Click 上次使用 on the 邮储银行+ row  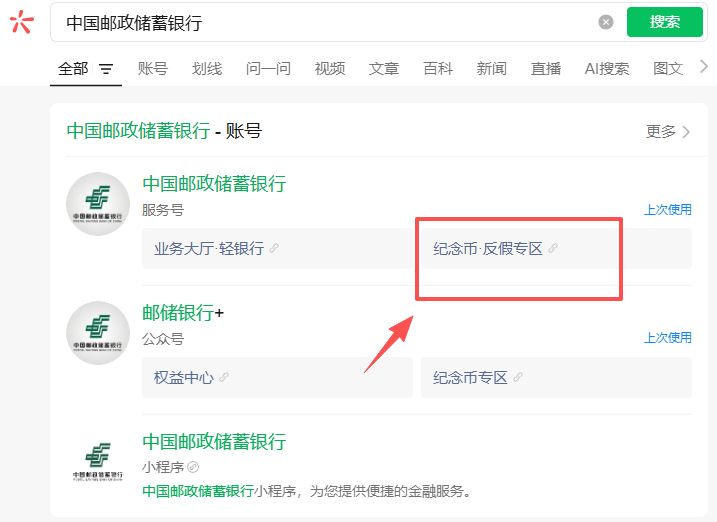coord(668,338)
